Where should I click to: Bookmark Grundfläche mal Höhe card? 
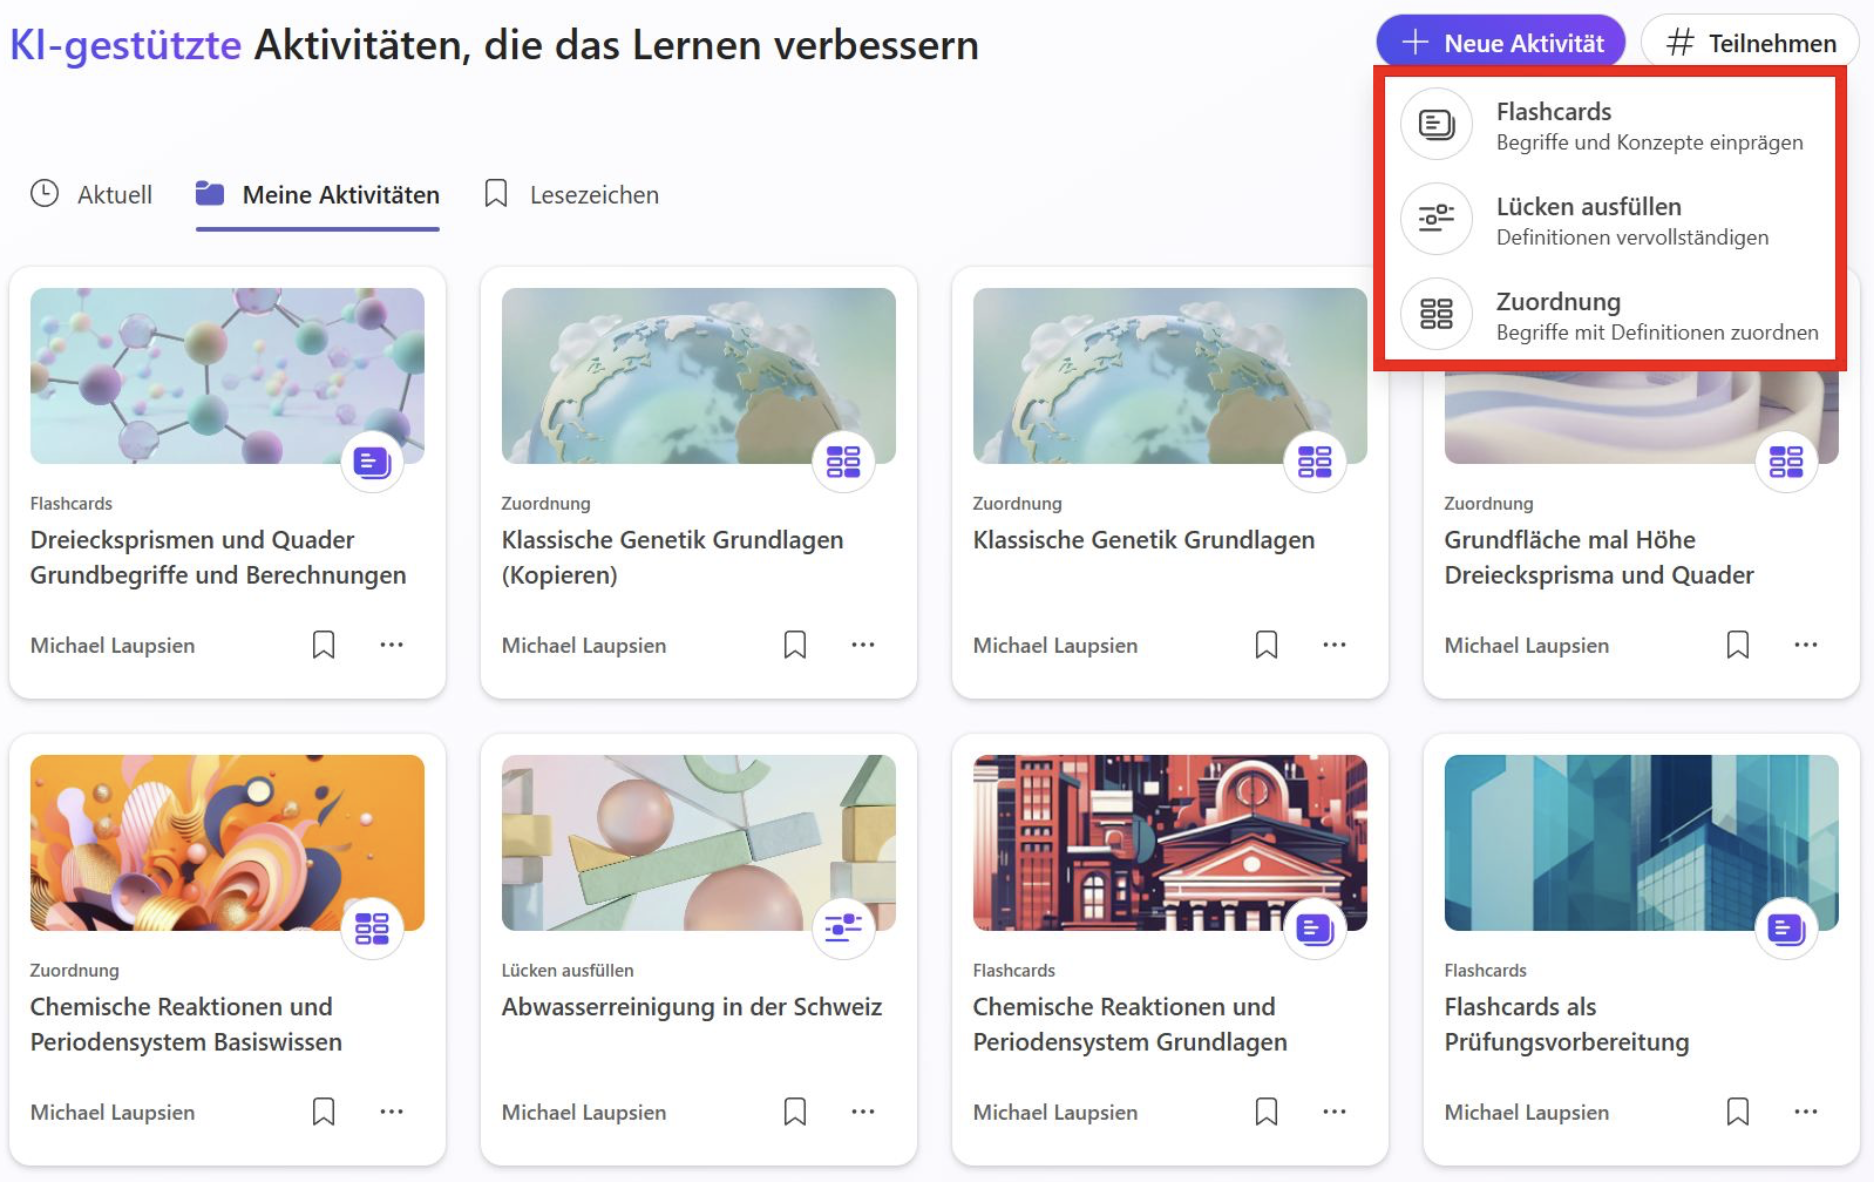click(x=1738, y=645)
